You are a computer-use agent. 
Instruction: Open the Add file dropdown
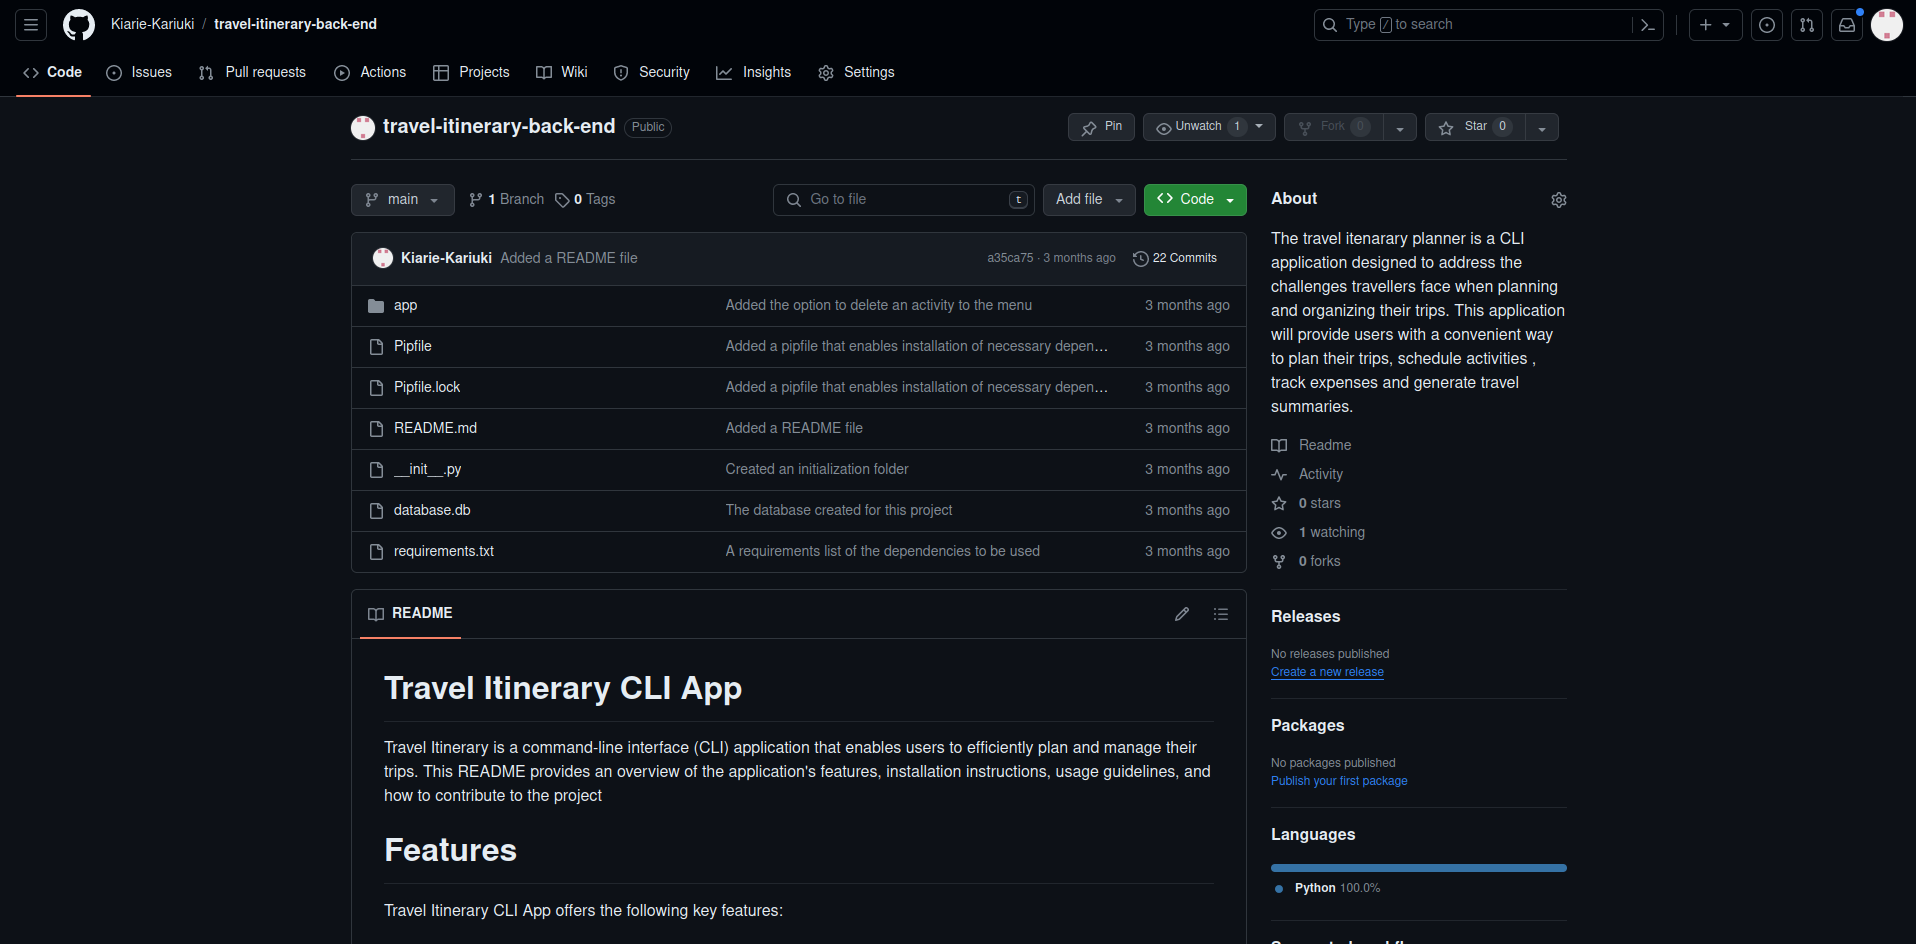pos(1089,200)
